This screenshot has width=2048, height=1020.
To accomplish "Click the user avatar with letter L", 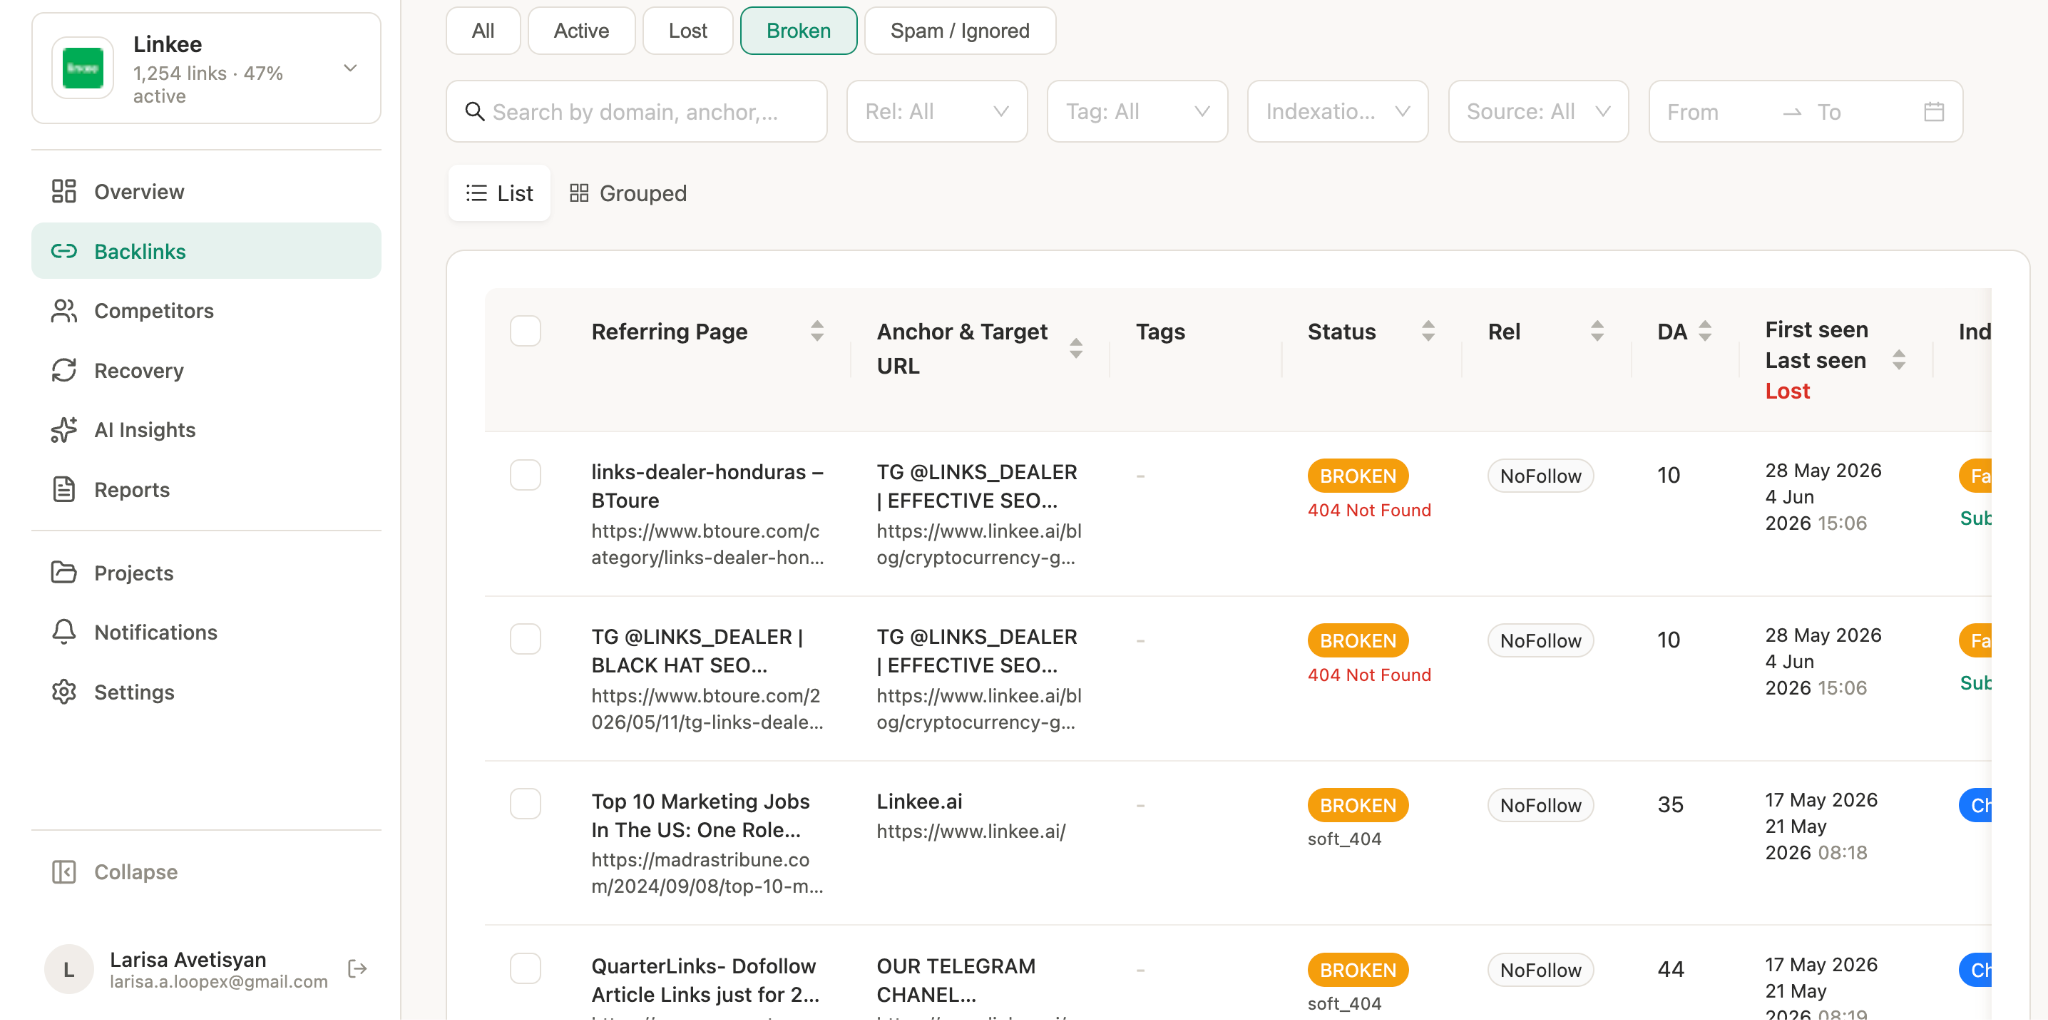I will pos(69,969).
